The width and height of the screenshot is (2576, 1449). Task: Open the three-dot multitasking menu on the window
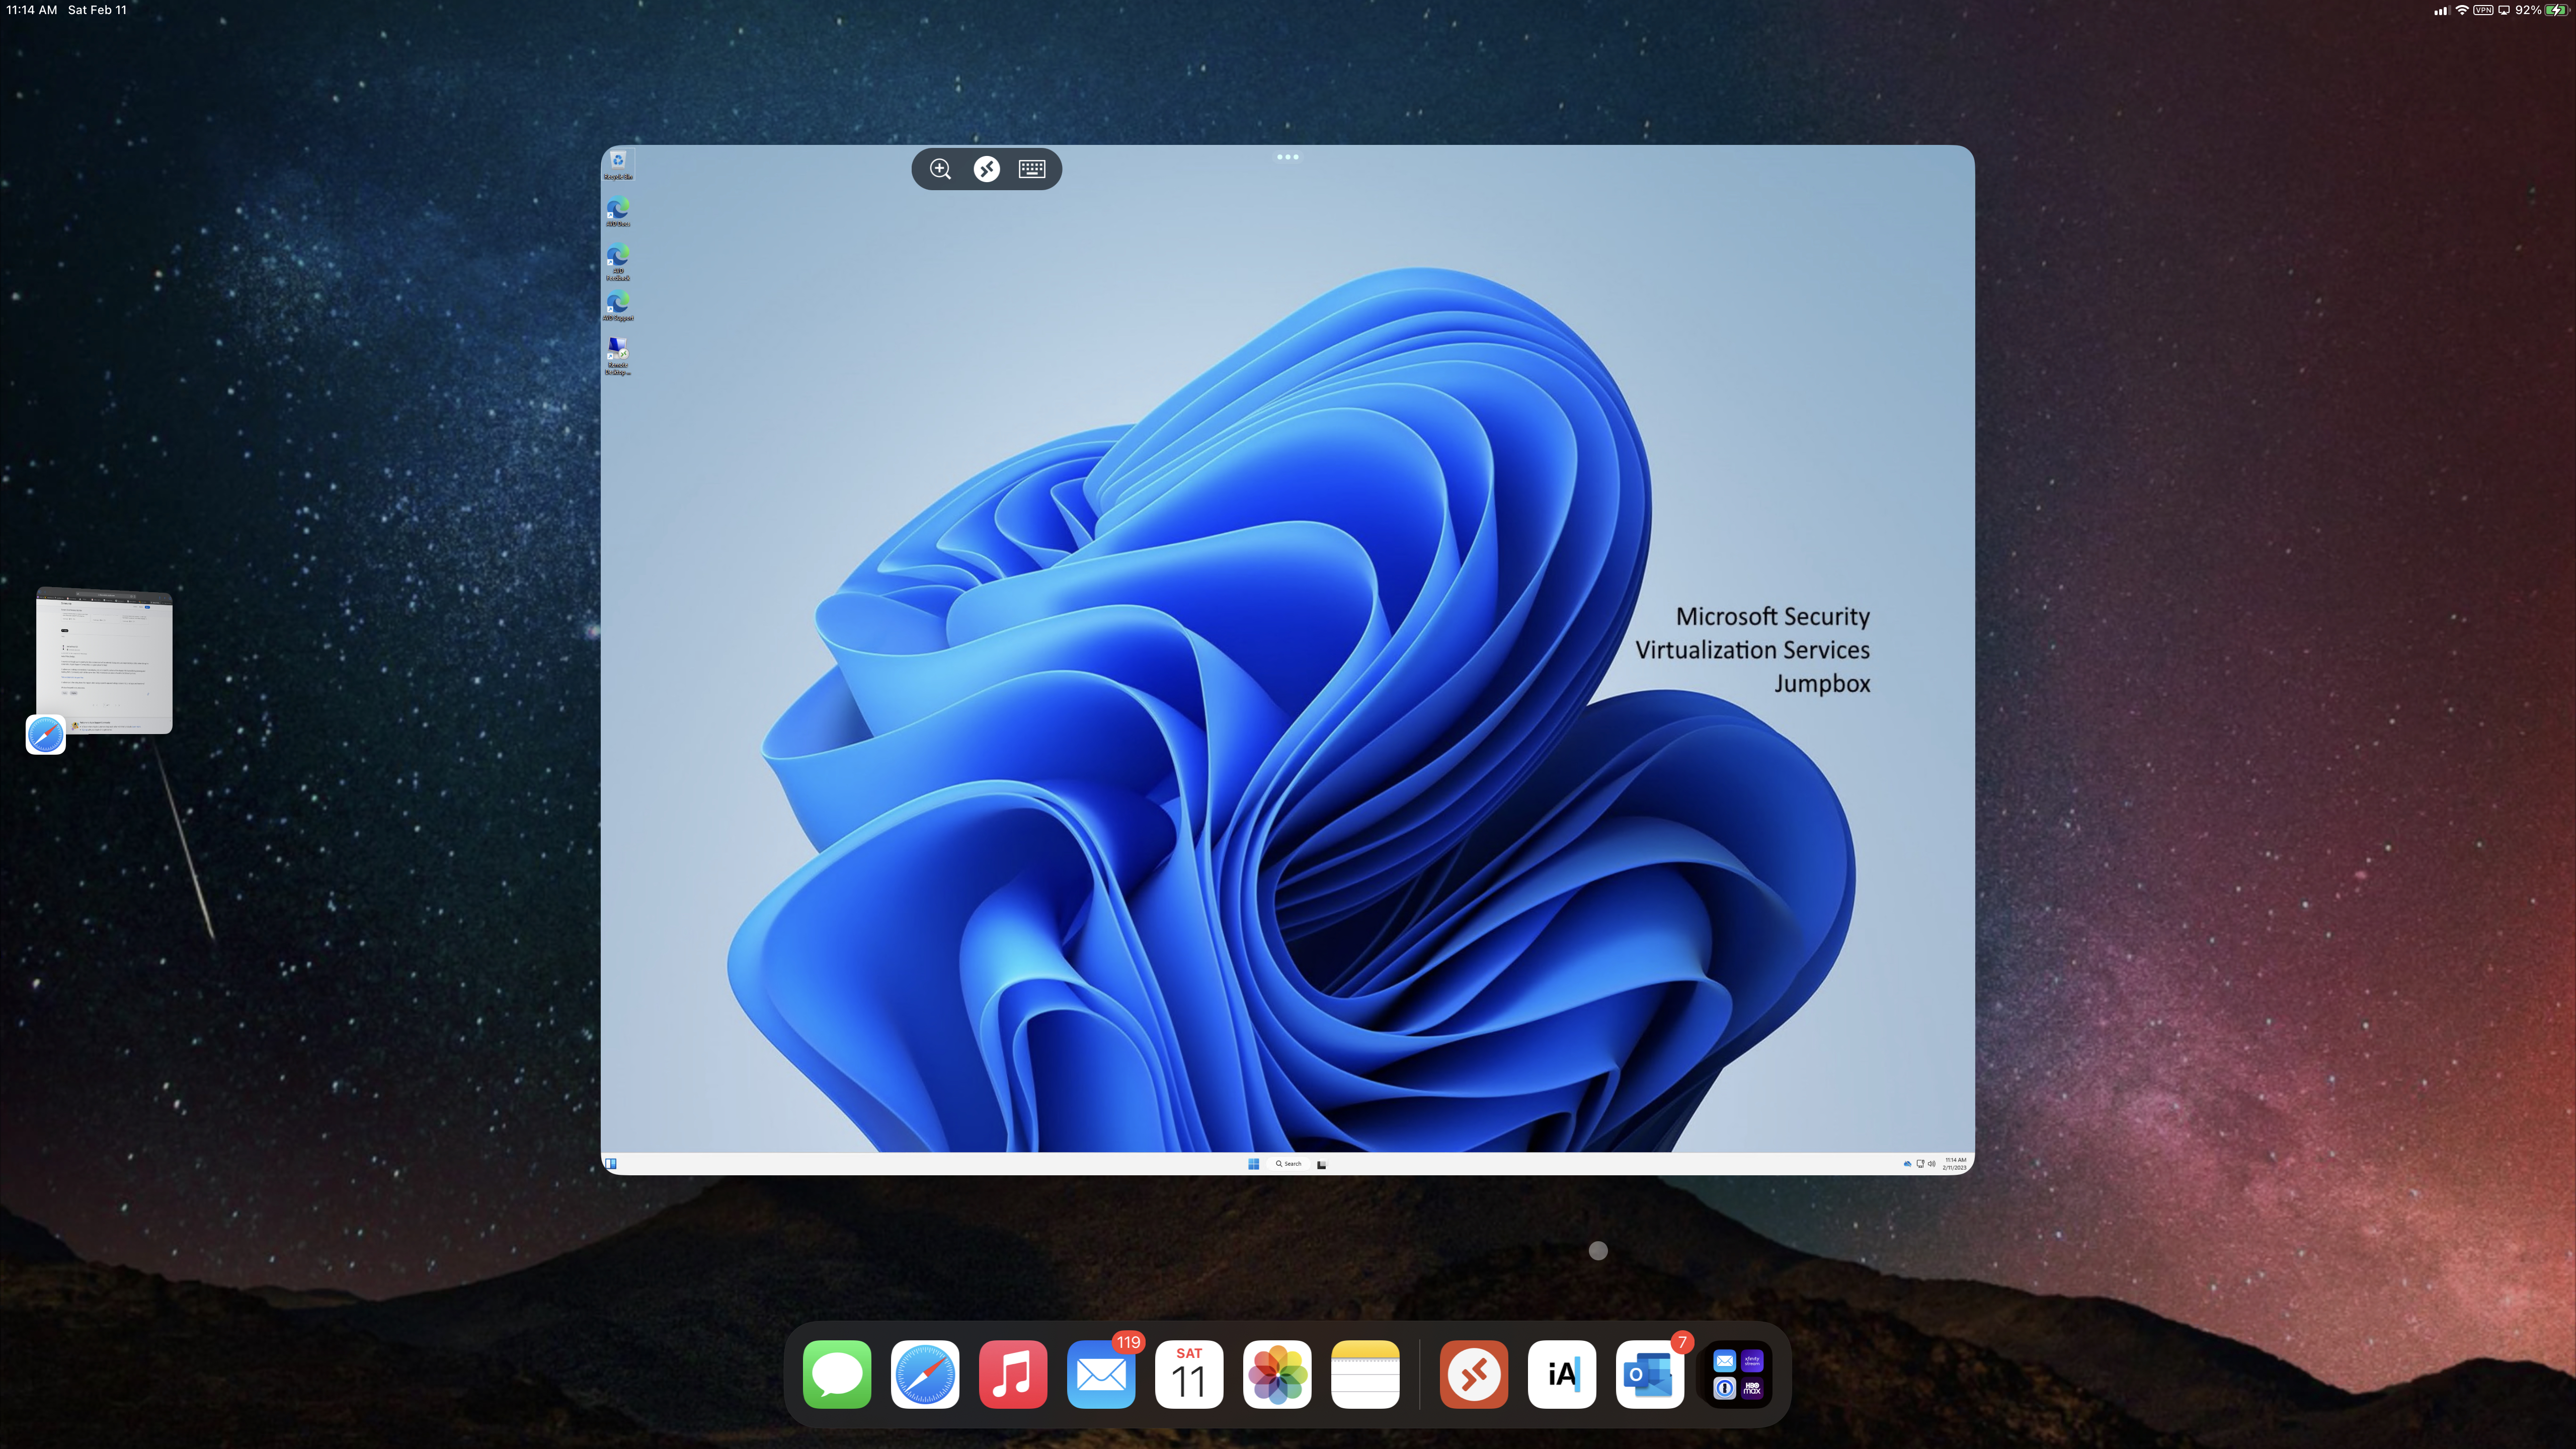click(x=1288, y=157)
